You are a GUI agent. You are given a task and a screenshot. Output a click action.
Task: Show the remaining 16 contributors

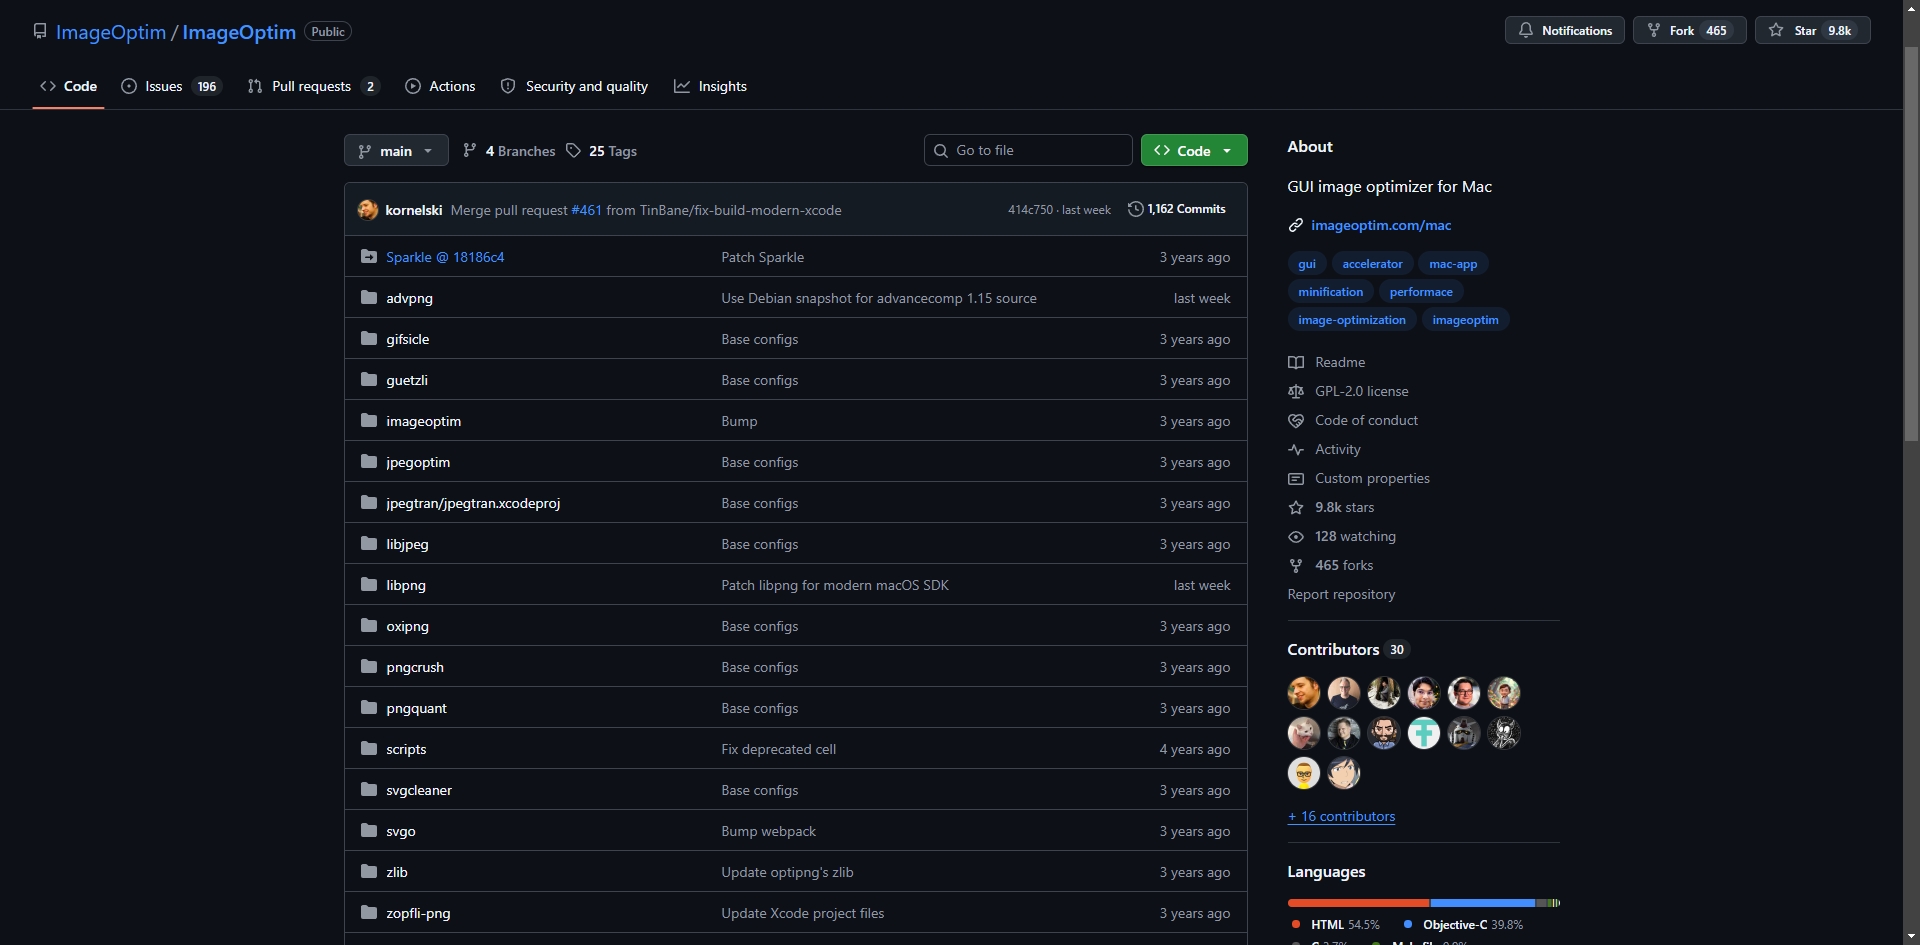coord(1341,816)
